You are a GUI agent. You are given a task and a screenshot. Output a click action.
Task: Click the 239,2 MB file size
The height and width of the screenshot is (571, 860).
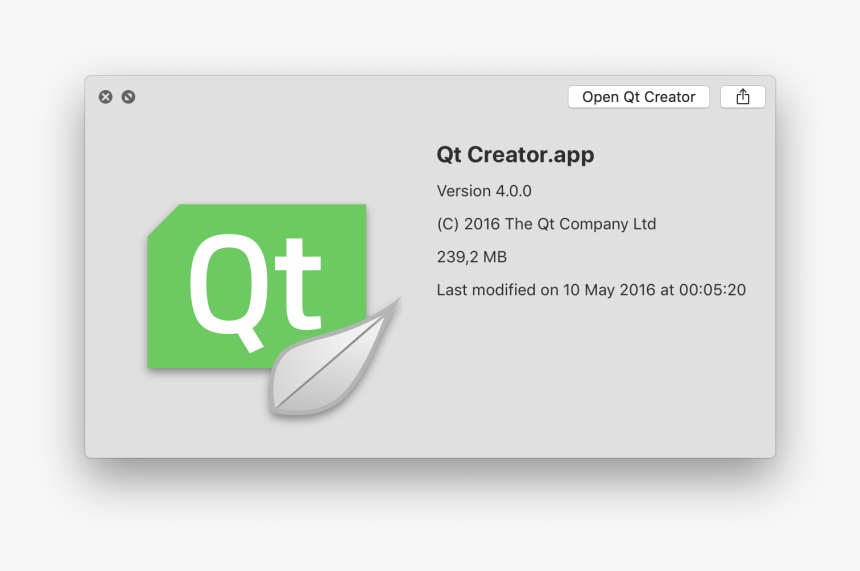point(472,257)
